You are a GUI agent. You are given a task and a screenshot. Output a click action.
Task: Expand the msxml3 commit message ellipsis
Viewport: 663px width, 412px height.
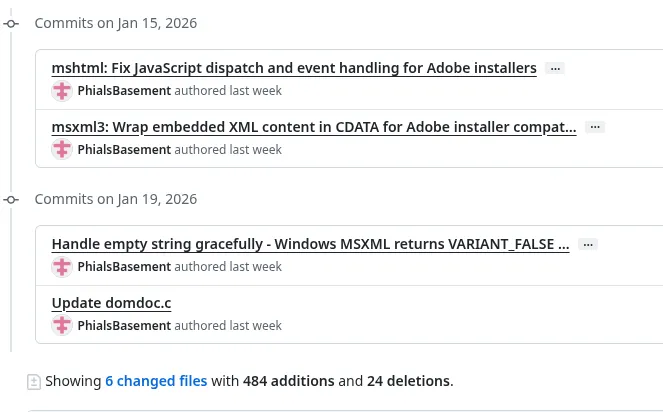pos(595,127)
